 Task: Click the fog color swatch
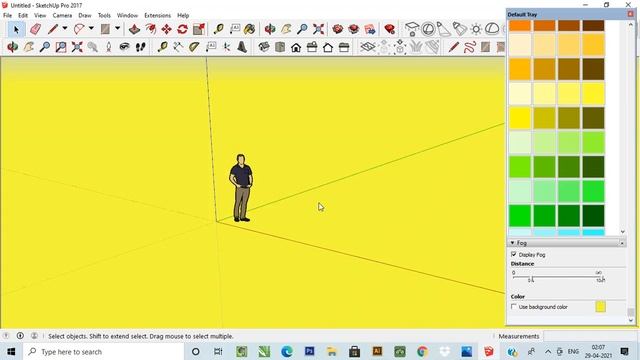(x=600, y=307)
